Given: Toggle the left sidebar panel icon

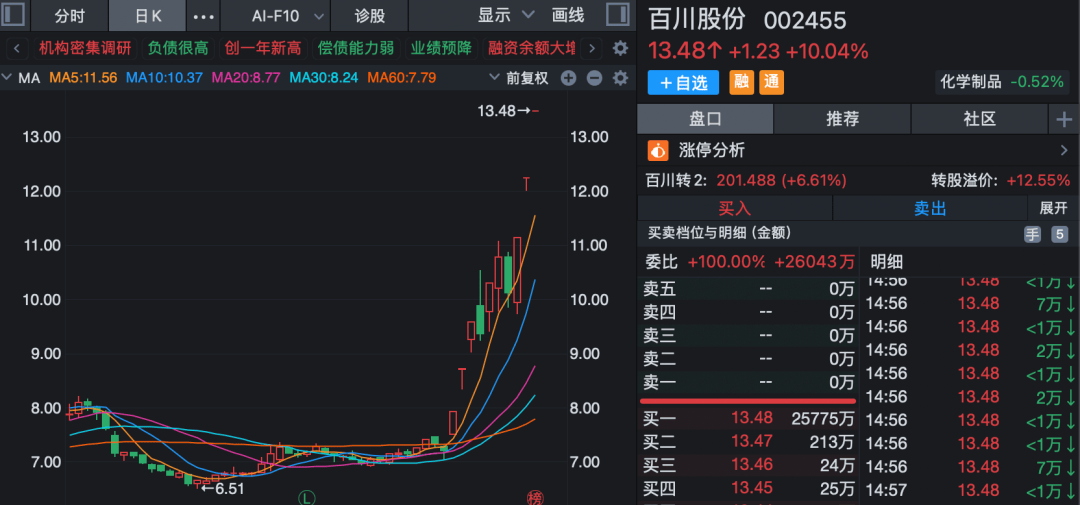Looking at the screenshot, I should [14, 14].
